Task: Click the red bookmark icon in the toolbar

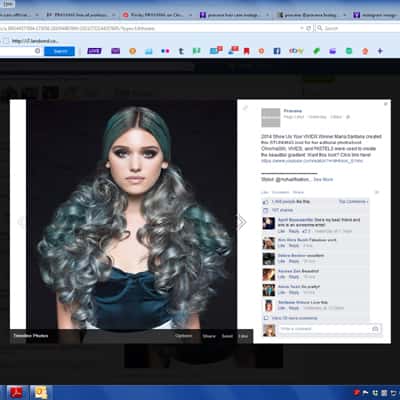Action: (x=247, y=51)
